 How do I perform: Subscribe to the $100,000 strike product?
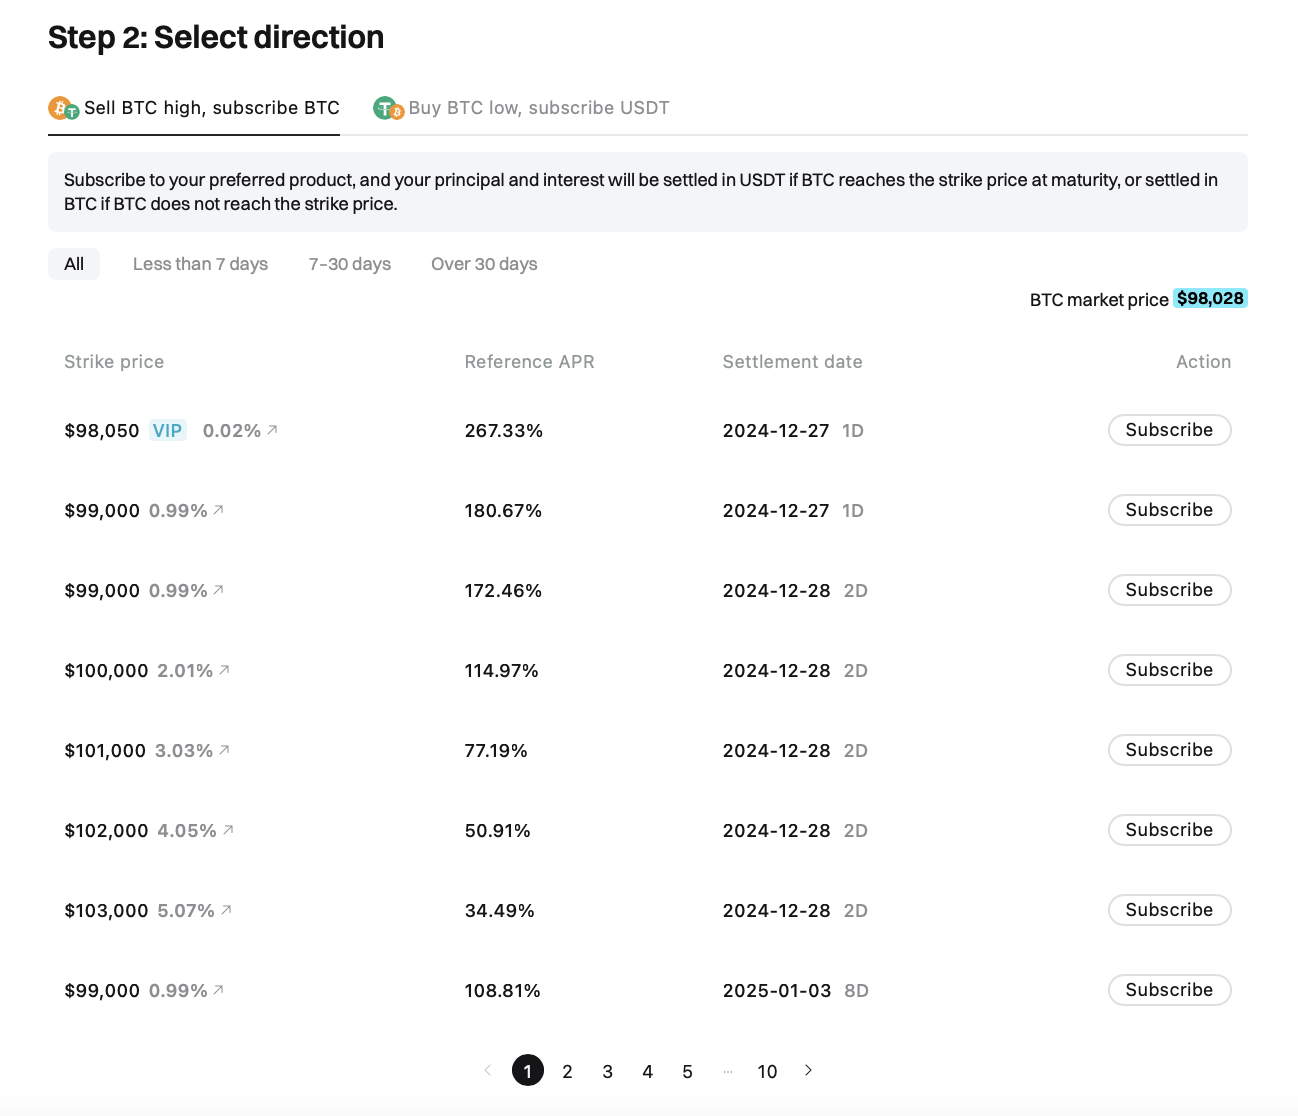pos(1169,670)
